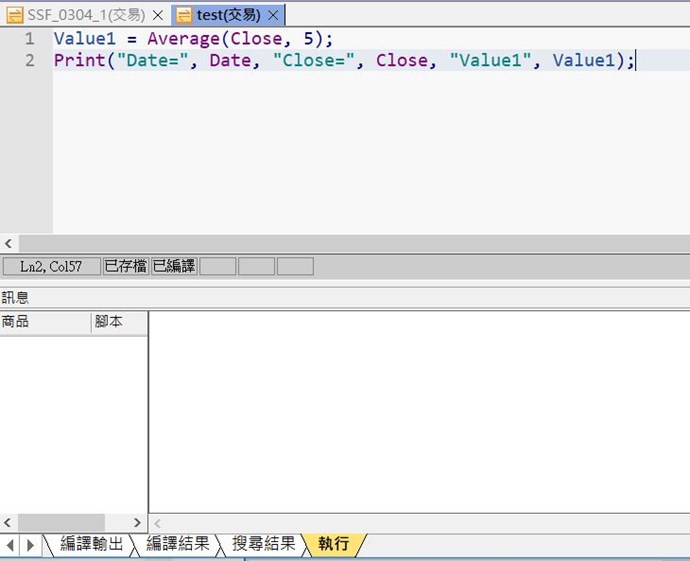This screenshot has height=561, width=690.
Task: Click the Ln2, Col57 status cell
Action: pyautogui.click(x=51, y=266)
